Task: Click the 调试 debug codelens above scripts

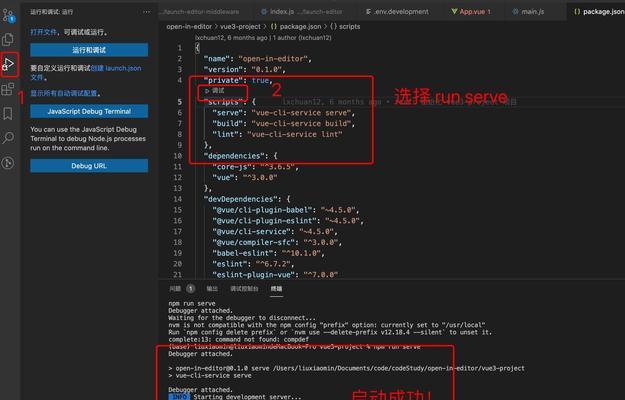Action: point(215,91)
